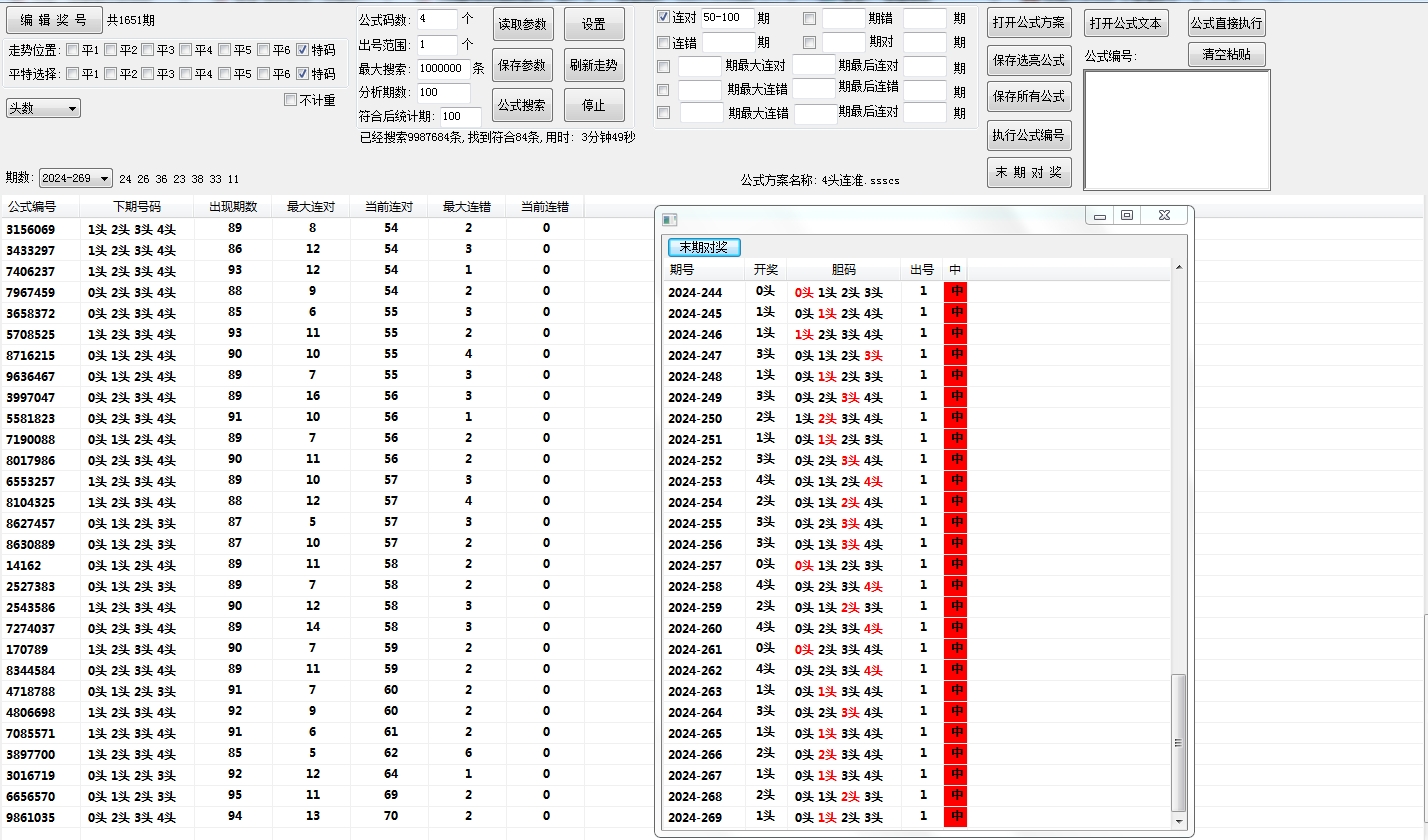Tick the 连错 checkbox
This screenshot has width=1428, height=840.
[663, 43]
